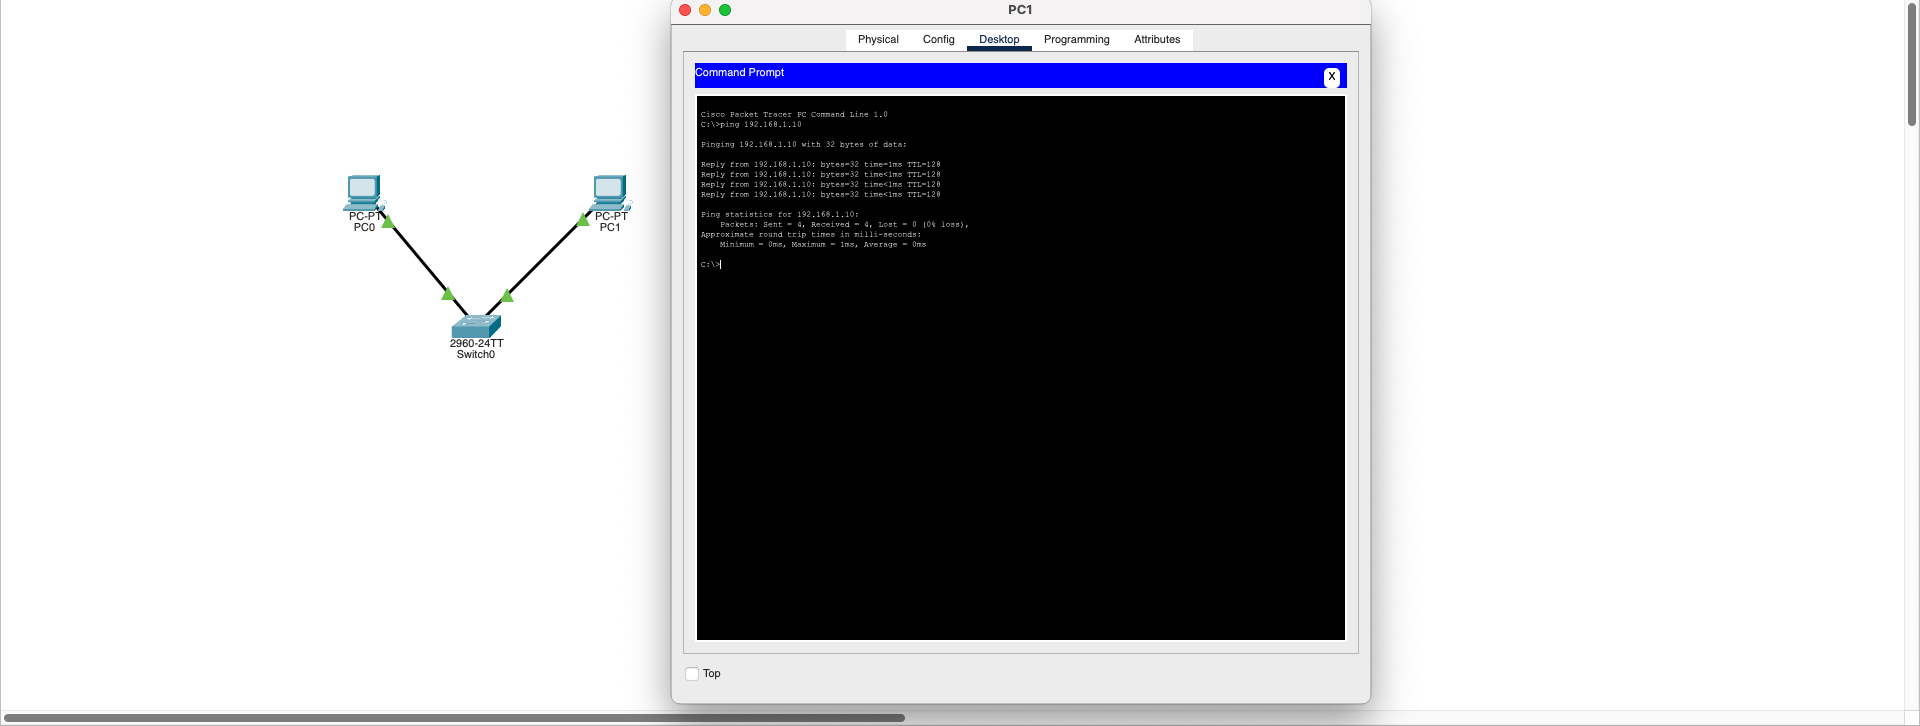Click the PC0 label text
The image size is (1920, 726).
click(x=364, y=228)
